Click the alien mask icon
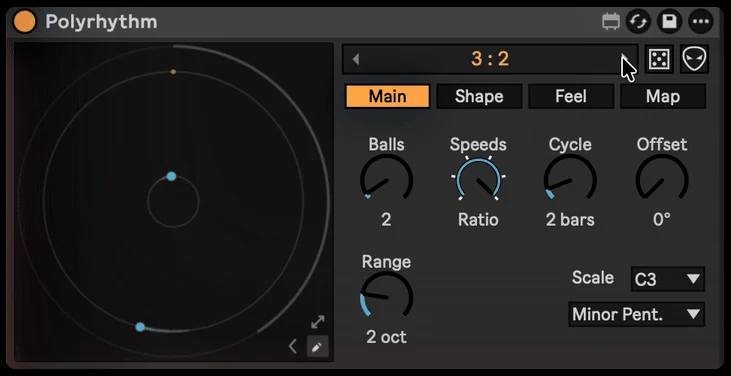 (x=695, y=59)
